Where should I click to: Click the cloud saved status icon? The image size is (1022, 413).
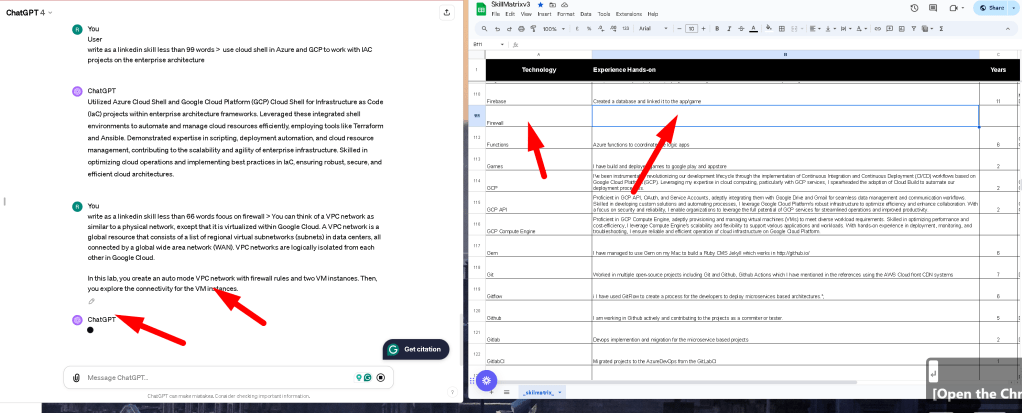564,5
